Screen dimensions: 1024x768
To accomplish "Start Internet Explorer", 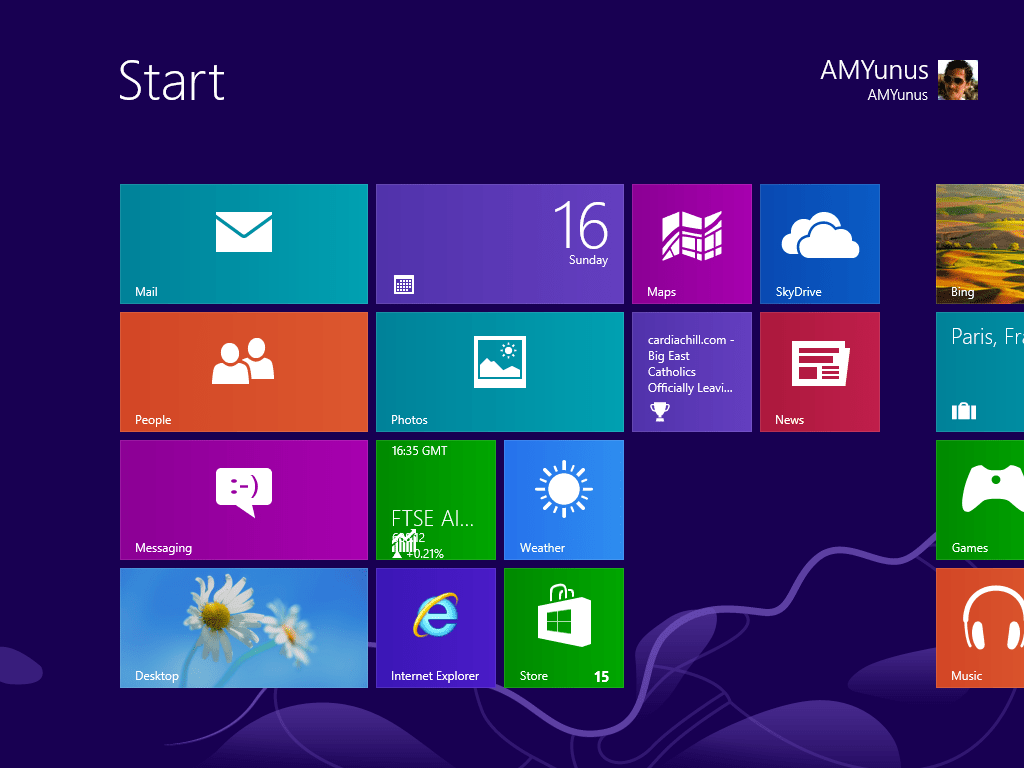I will click(435, 627).
